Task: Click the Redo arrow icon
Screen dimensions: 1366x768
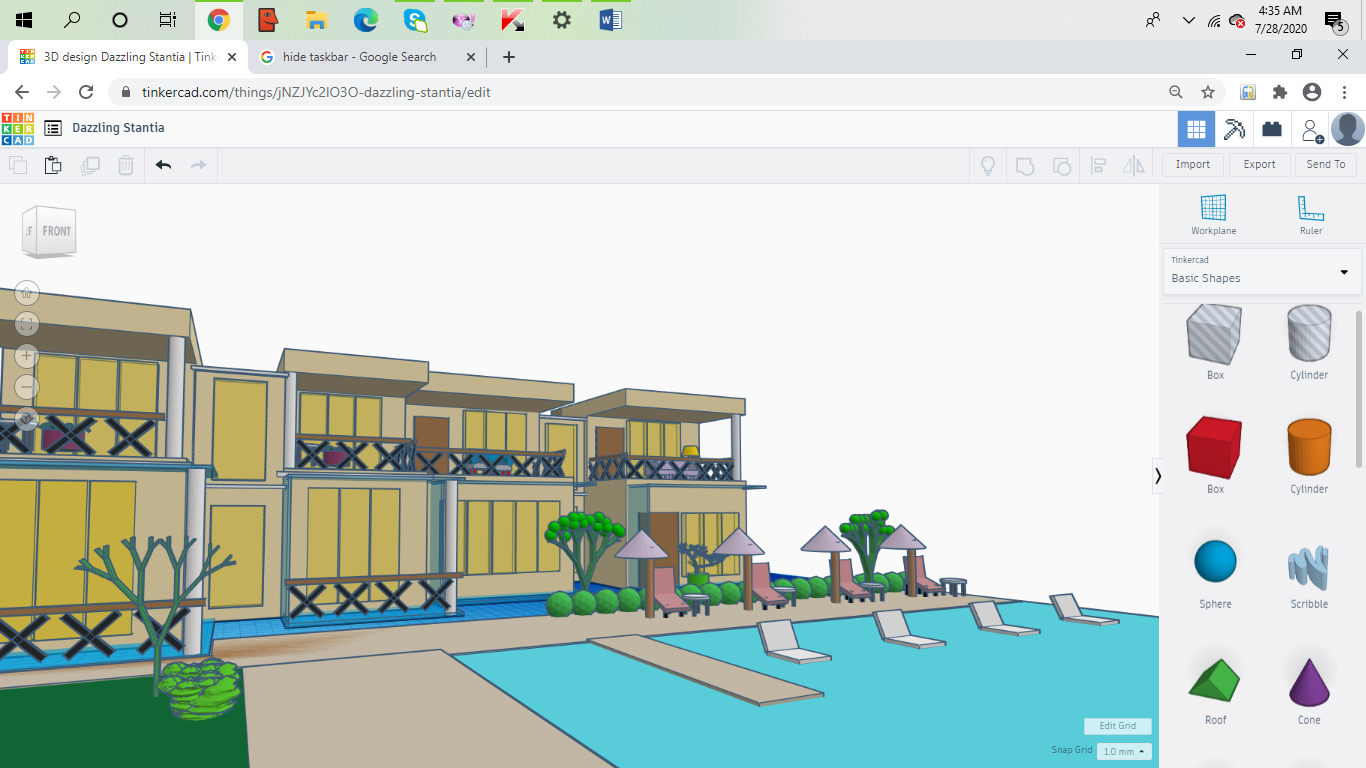Action: pos(198,165)
